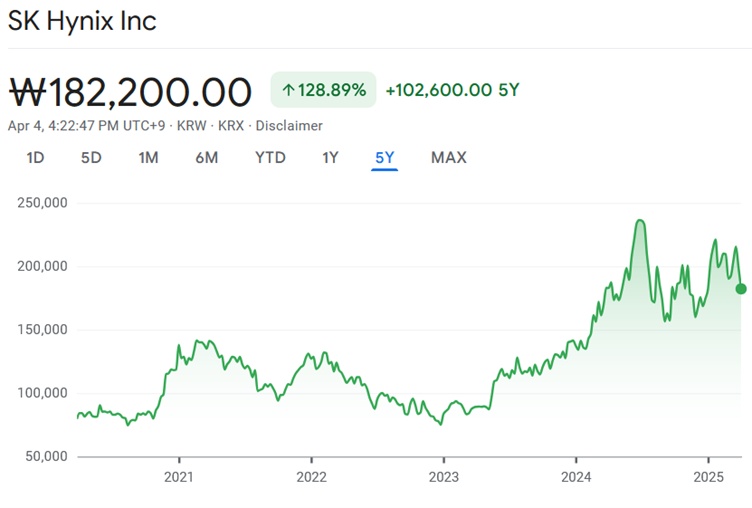752x508 pixels.
Task: Click the green current price dot on chart
Action: coord(741,289)
